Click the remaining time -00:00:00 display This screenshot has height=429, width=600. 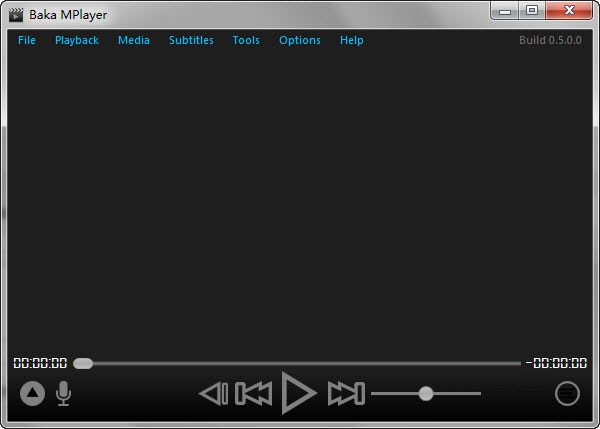pos(556,363)
